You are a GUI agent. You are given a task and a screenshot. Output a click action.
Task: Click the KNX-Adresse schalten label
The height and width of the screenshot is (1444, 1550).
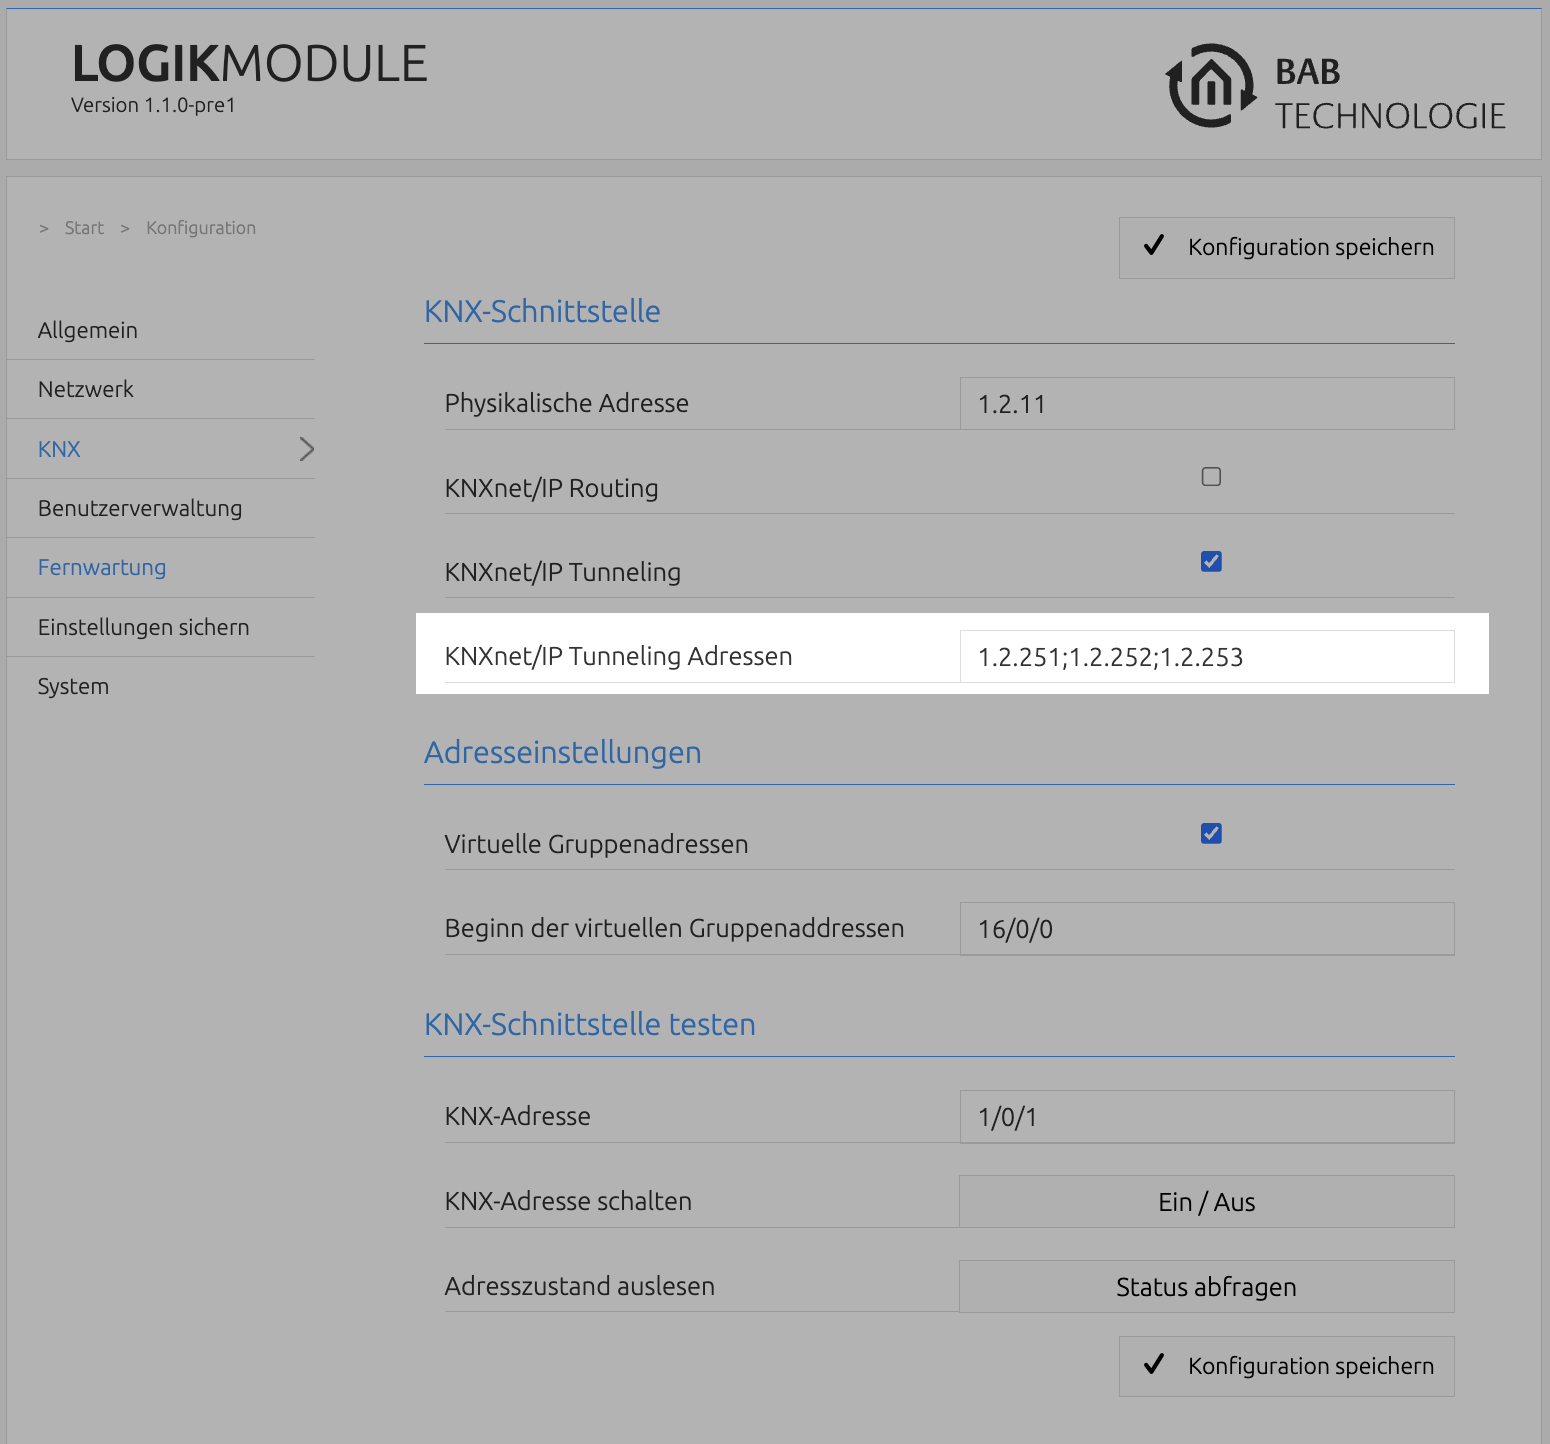coord(568,1201)
